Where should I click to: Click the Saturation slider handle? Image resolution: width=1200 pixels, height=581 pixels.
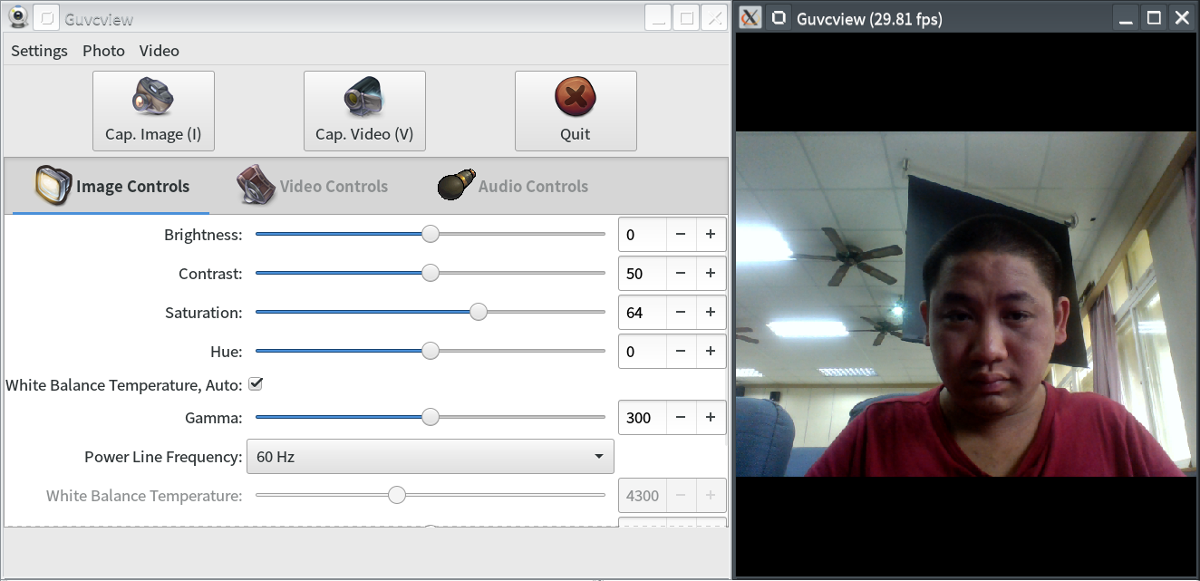click(479, 312)
